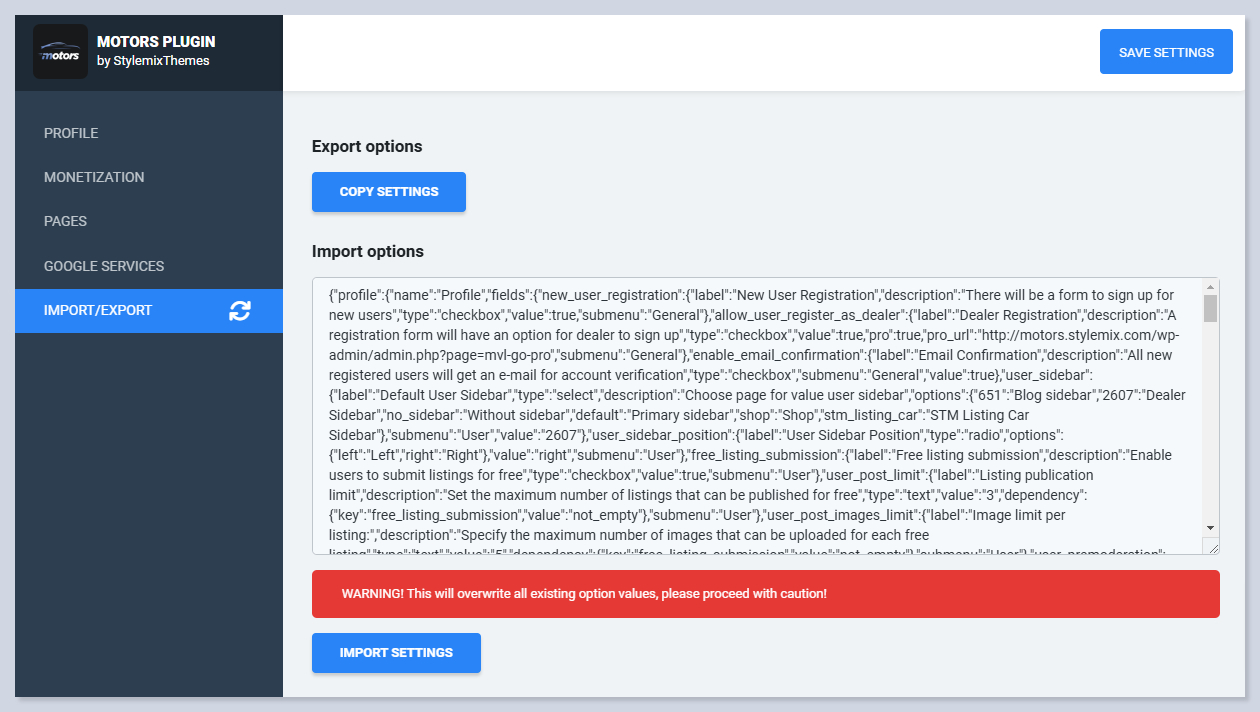Go to the Monetization section
Image resolution: width=1260 pixels, height=712 pixels.
(x=94, y=177)
